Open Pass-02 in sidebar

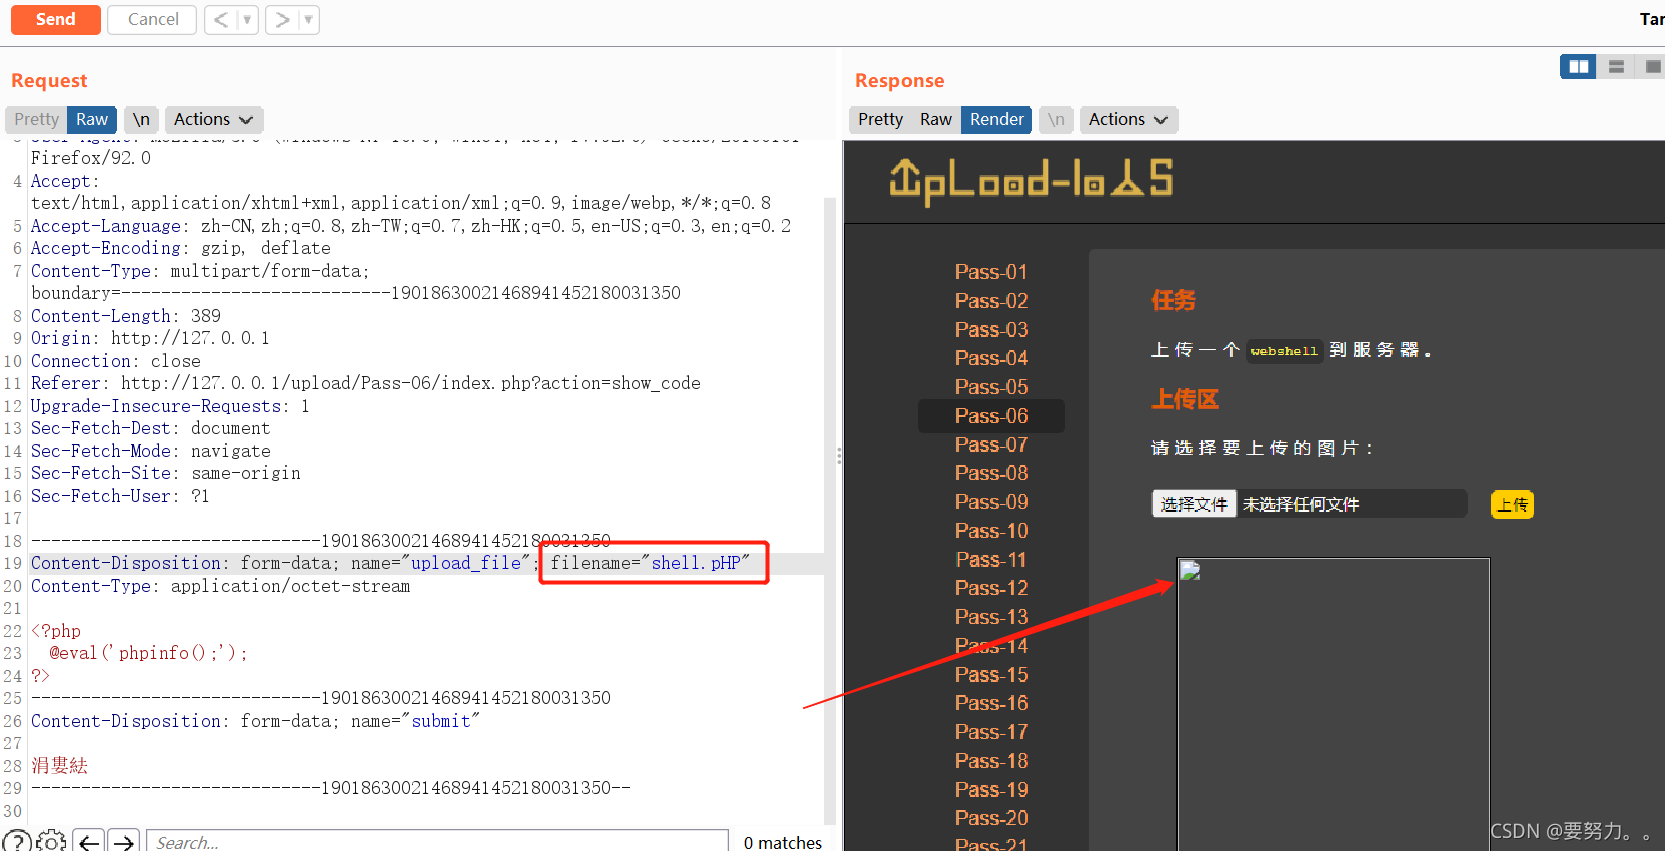(991, 301)
